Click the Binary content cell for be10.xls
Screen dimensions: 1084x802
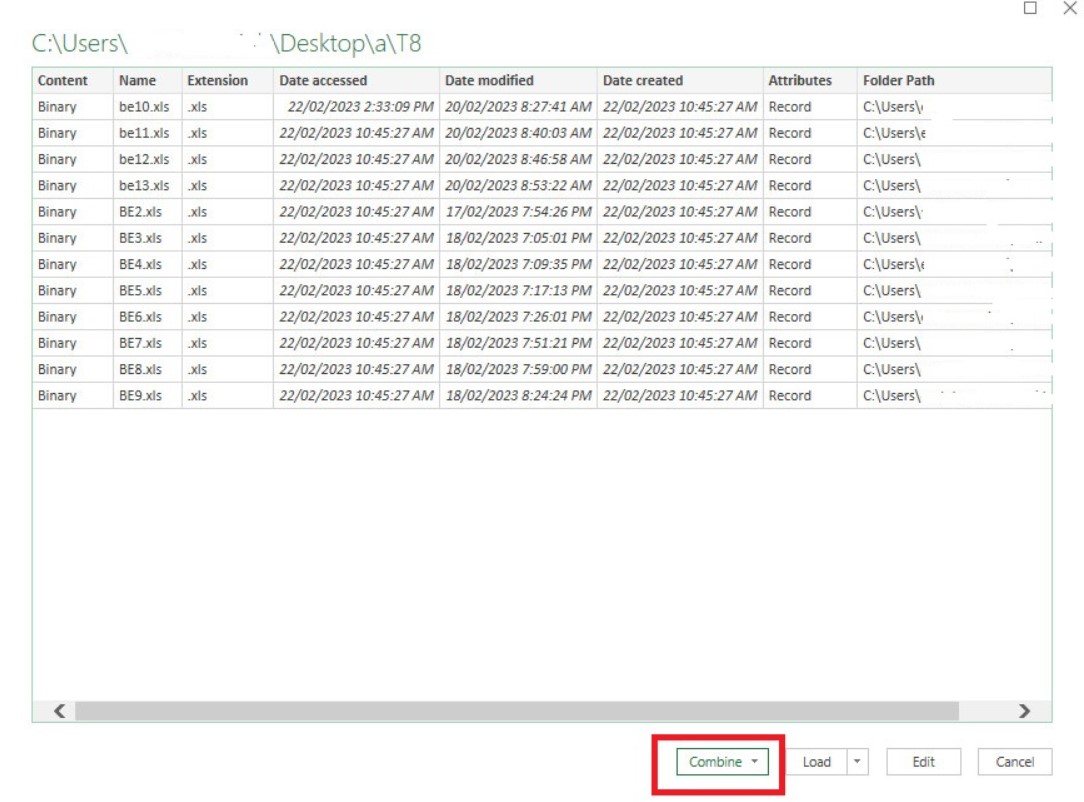tap(73, 106)
